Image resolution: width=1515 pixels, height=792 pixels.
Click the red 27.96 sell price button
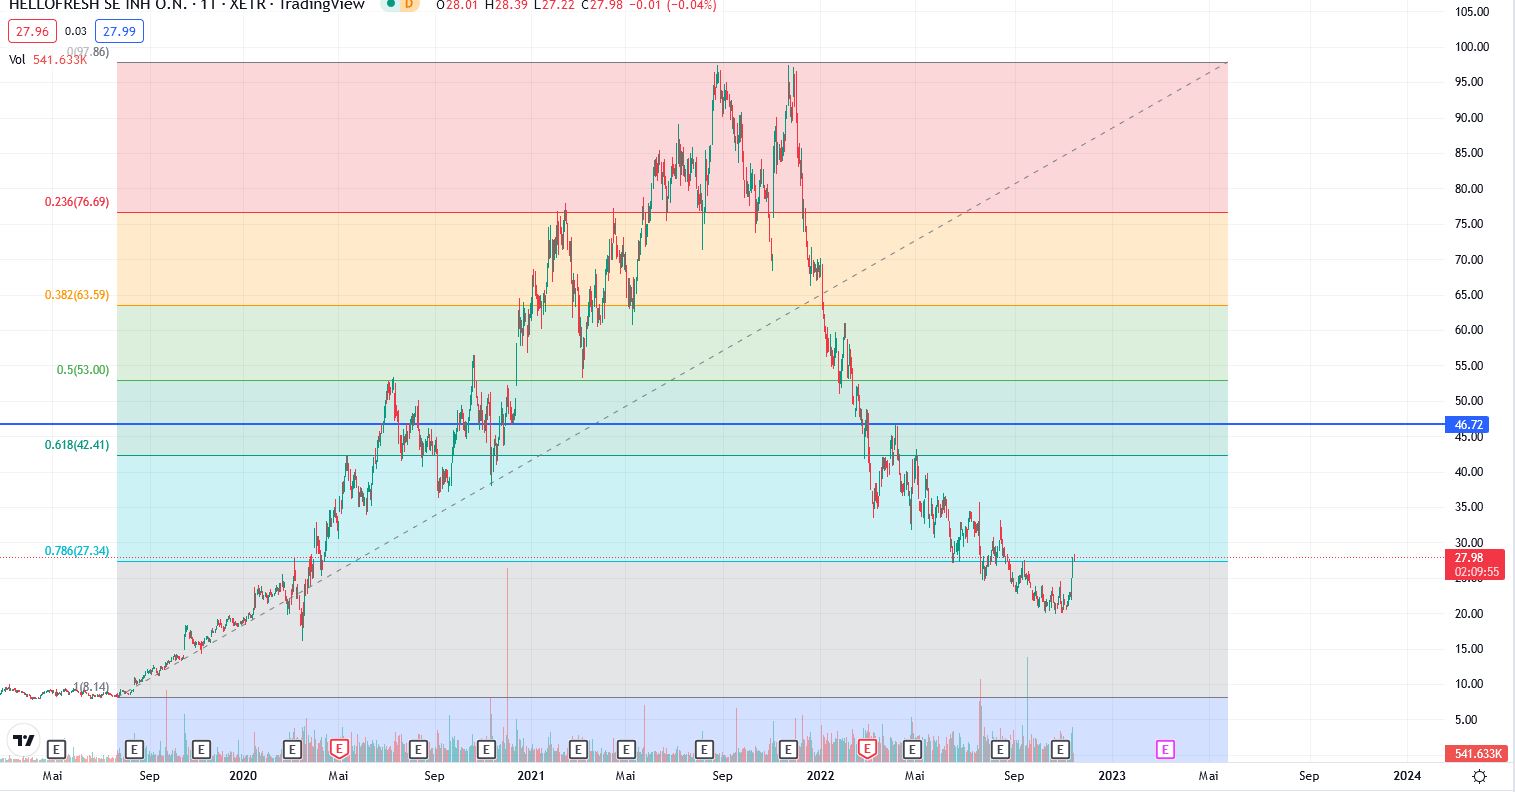32,31
